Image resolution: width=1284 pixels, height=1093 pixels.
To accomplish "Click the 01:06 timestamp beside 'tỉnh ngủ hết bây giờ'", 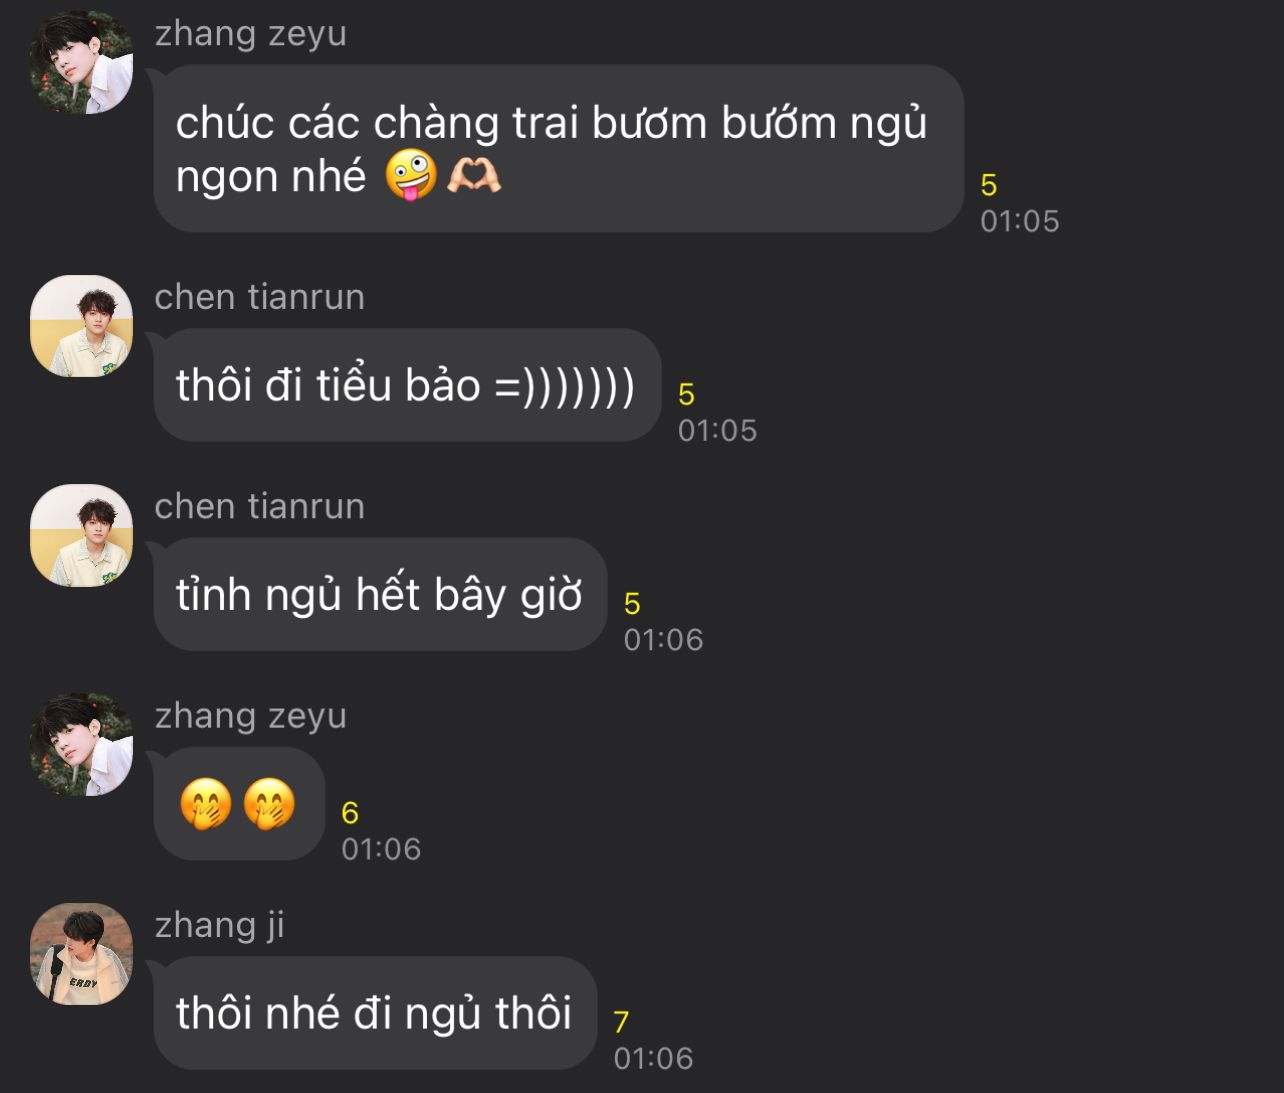I will coord(664,640).
